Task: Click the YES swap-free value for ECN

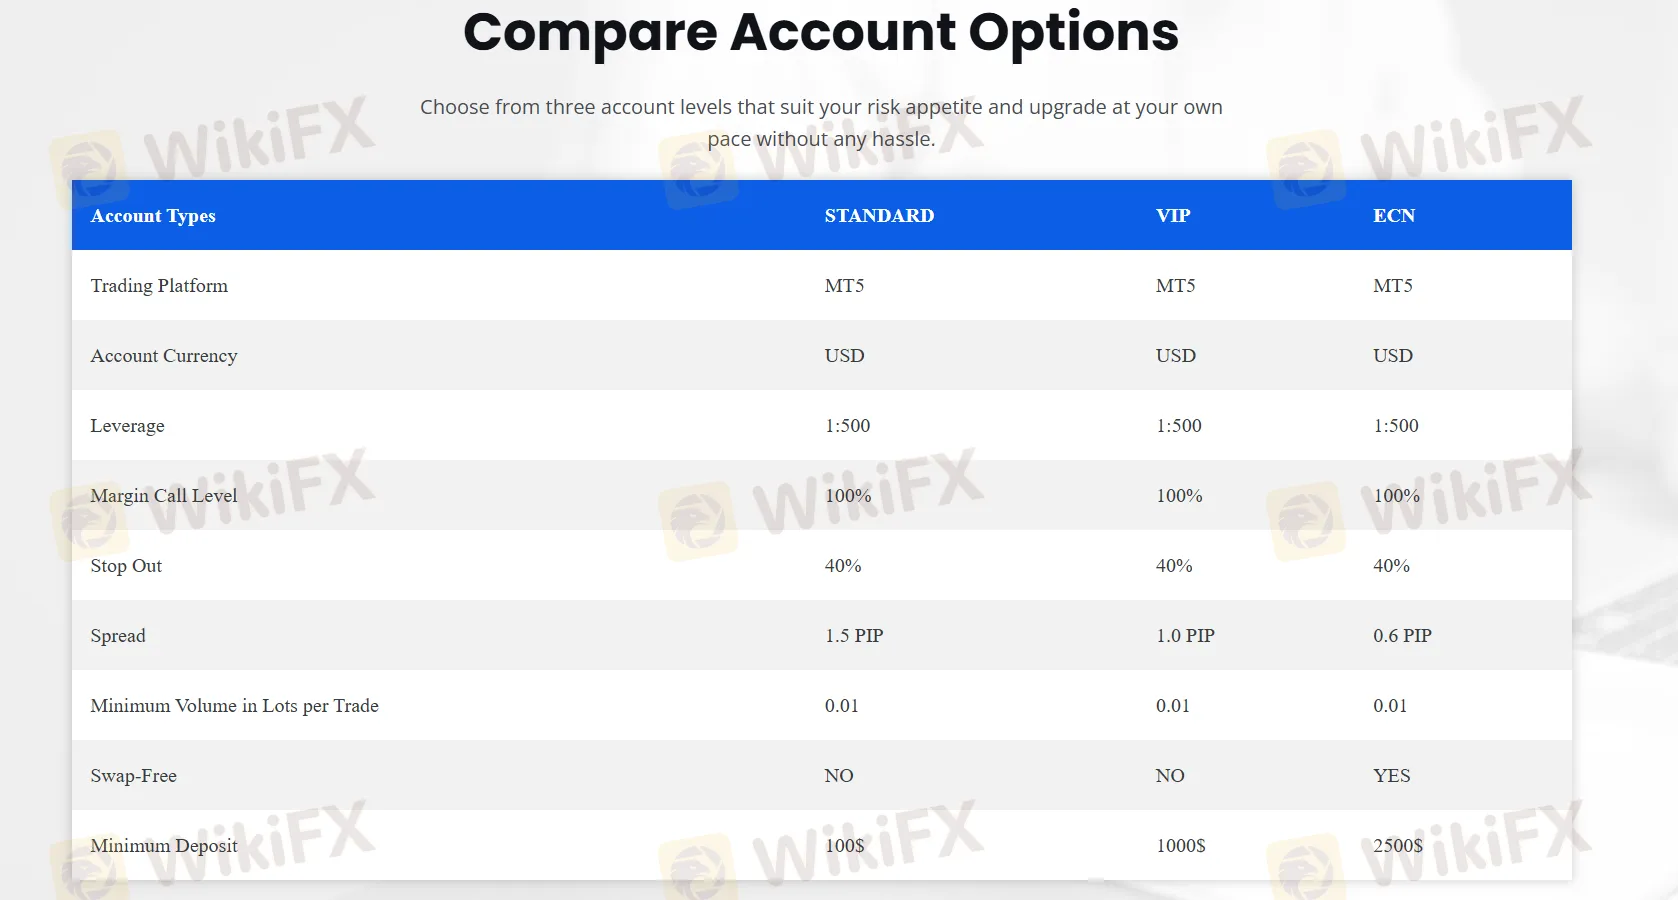Action: tap(1391, 776)
